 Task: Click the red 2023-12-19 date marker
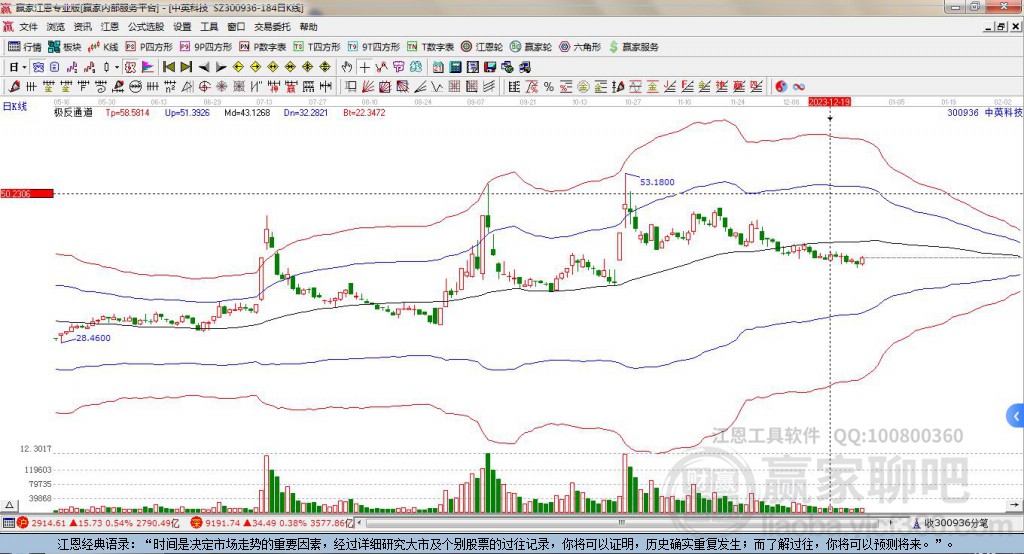[829, 102]
